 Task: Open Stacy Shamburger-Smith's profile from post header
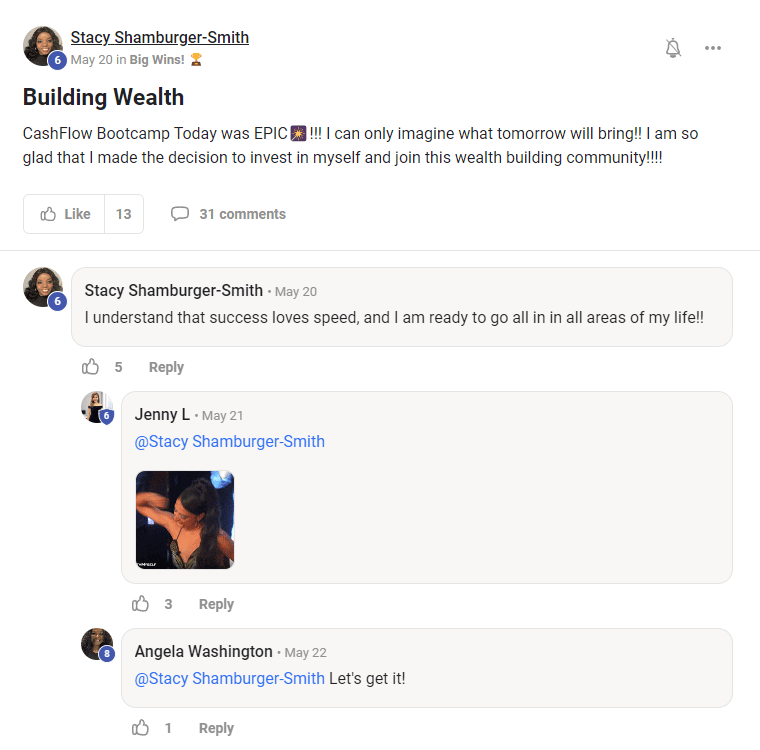coord(159,38)
